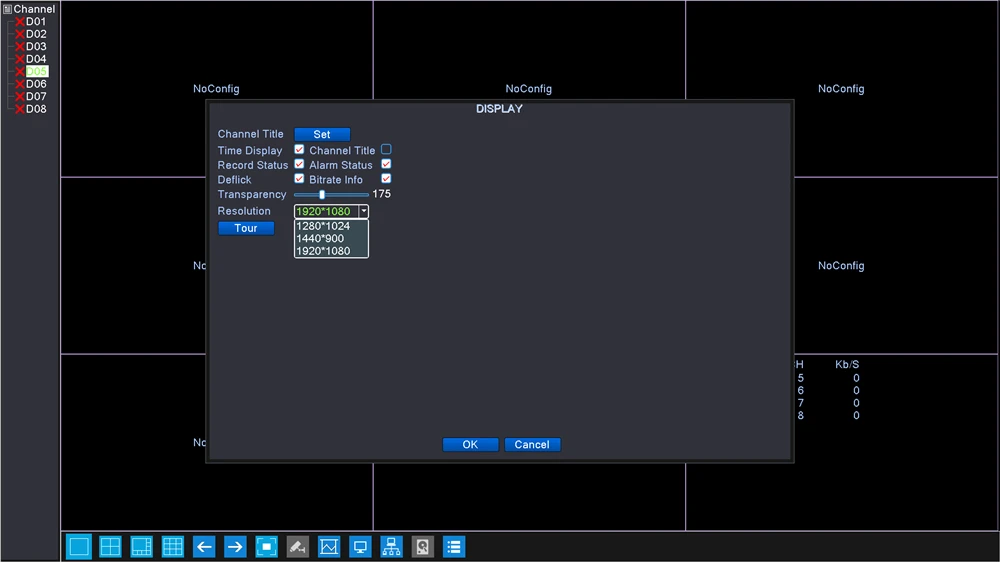This screenshot has height=562, width=1000.
Task: Select channel D04 in channel tree
Action: pyautogui.click(x=36, y=59)
